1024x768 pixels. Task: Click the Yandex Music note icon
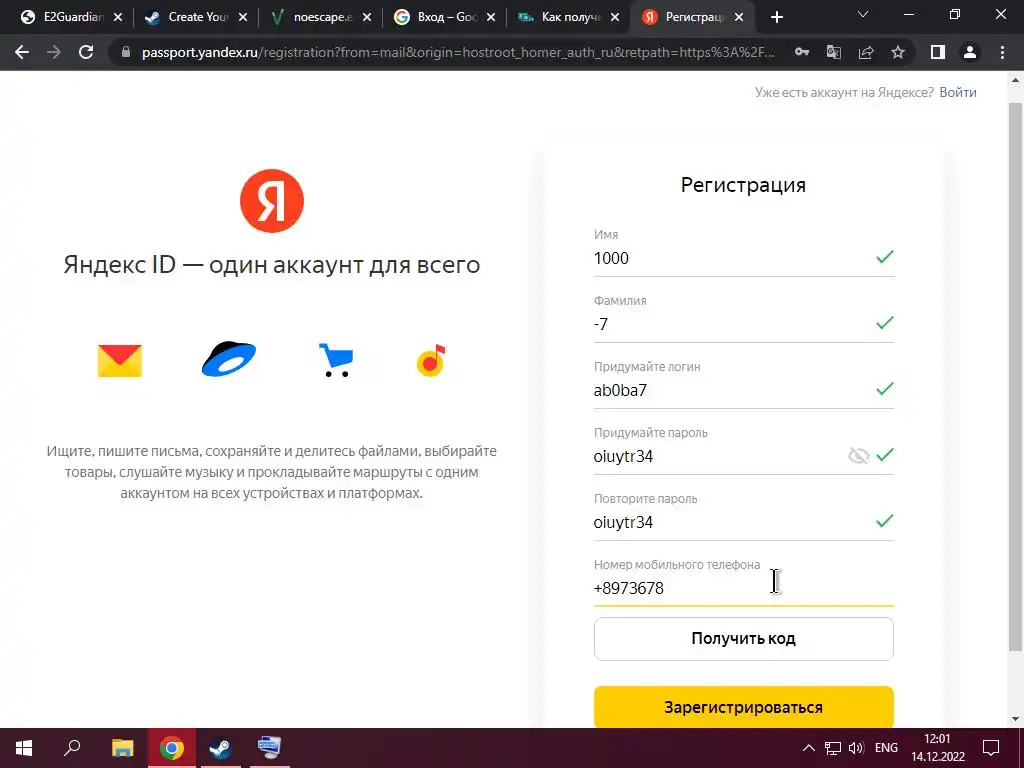431,360
